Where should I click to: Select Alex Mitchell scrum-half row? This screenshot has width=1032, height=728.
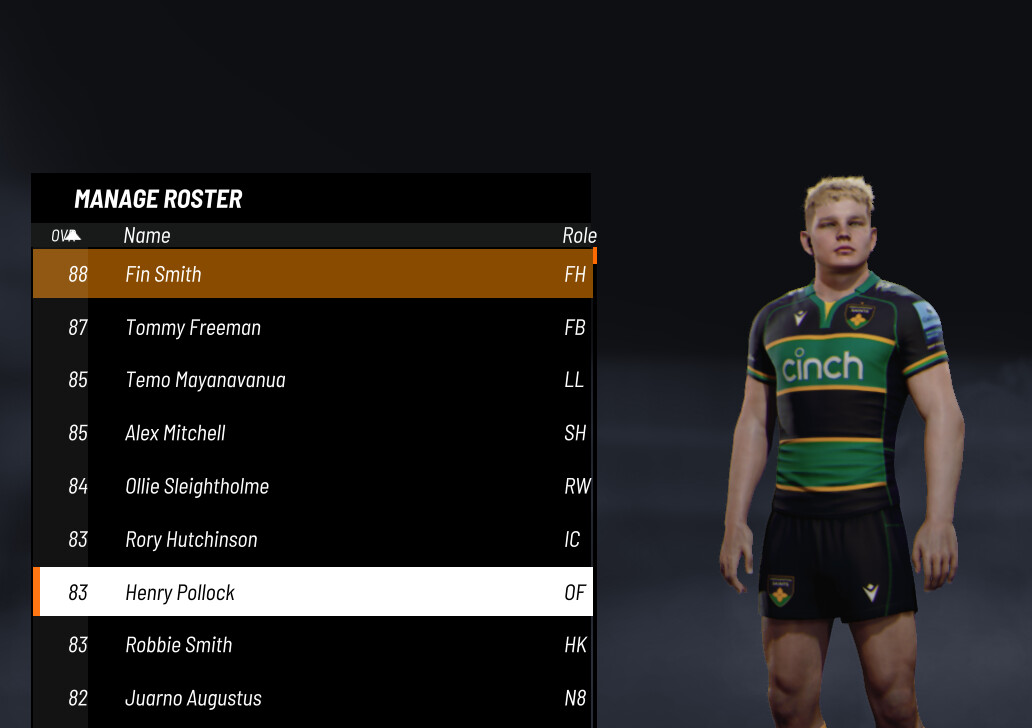(x=313, y=433)
